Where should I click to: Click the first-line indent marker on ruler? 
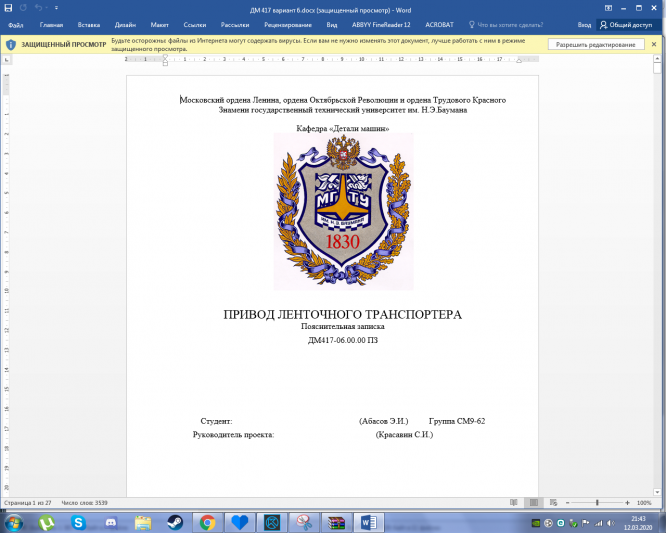[x=165, y=57]
